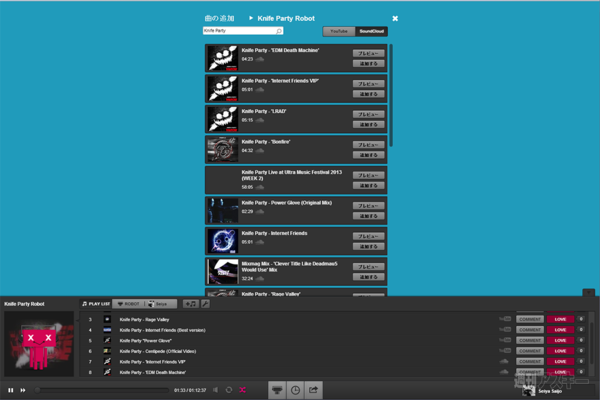600x400 pixels.
Task: Click LOVE on Internet Friends (Best version) row
Action: 560,330
